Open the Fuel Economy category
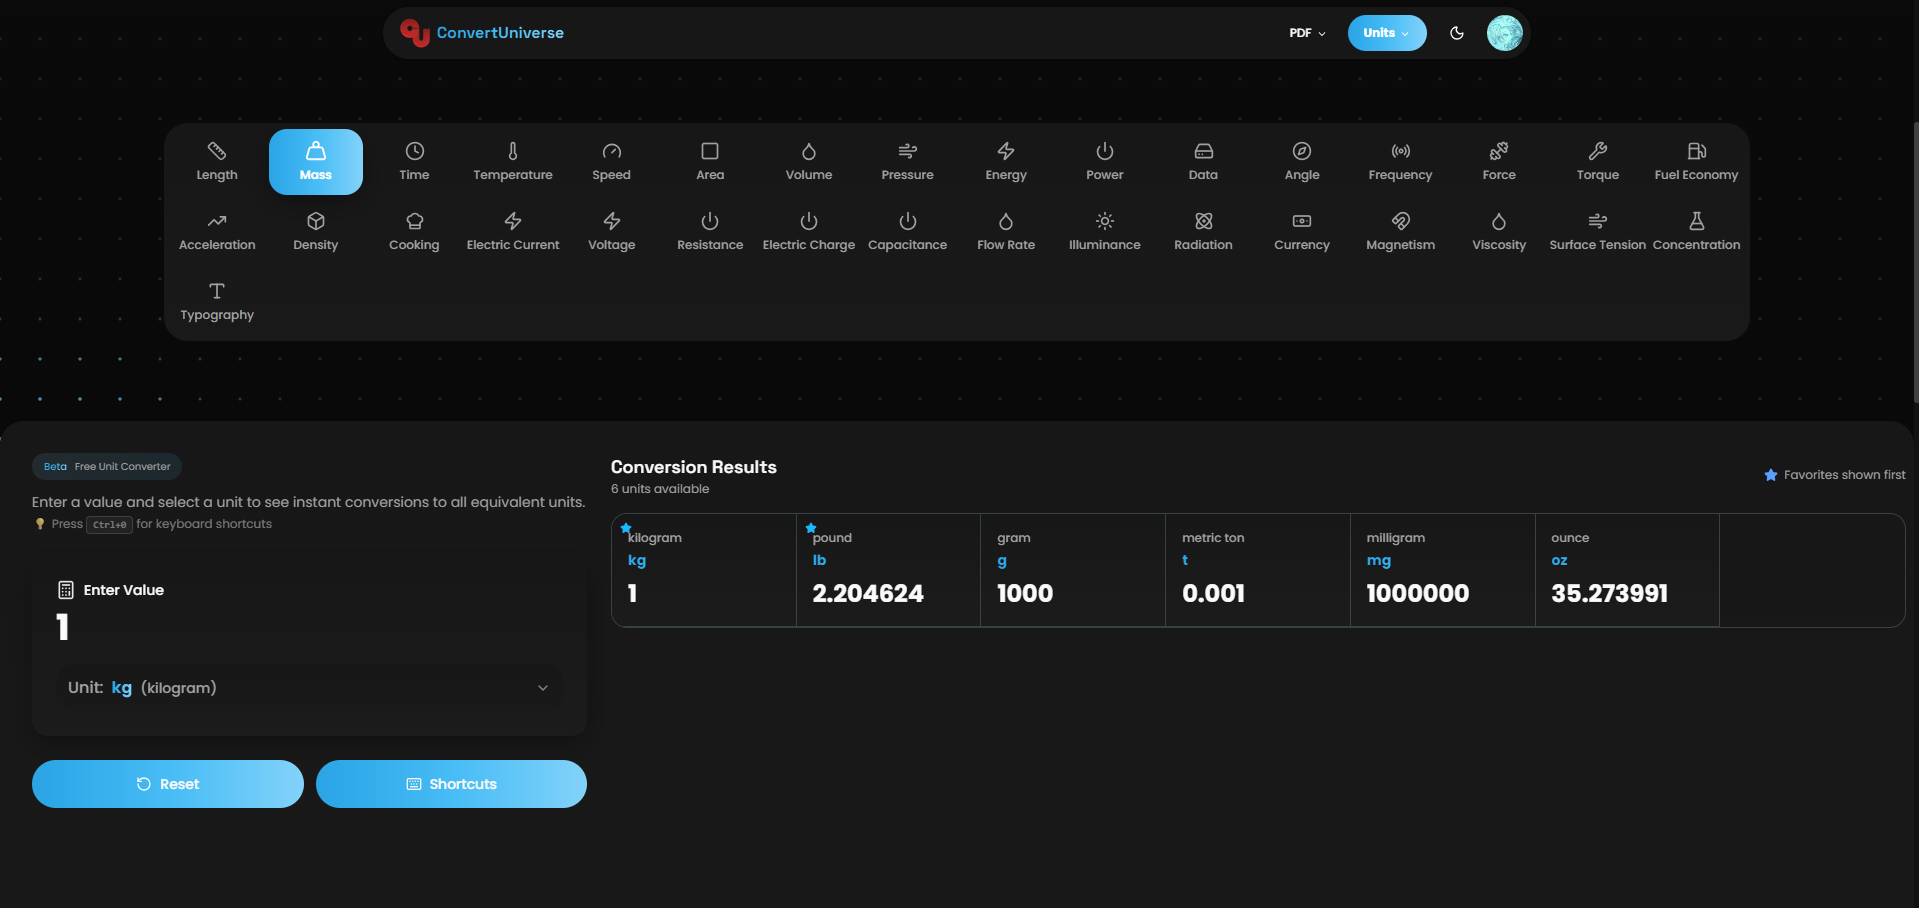This screenshot has width=1919, height=908. (1696, 161)
